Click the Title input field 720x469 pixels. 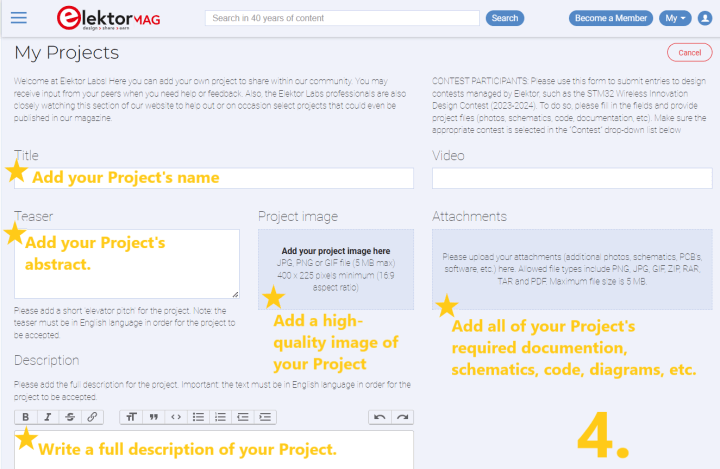(214, 178)
